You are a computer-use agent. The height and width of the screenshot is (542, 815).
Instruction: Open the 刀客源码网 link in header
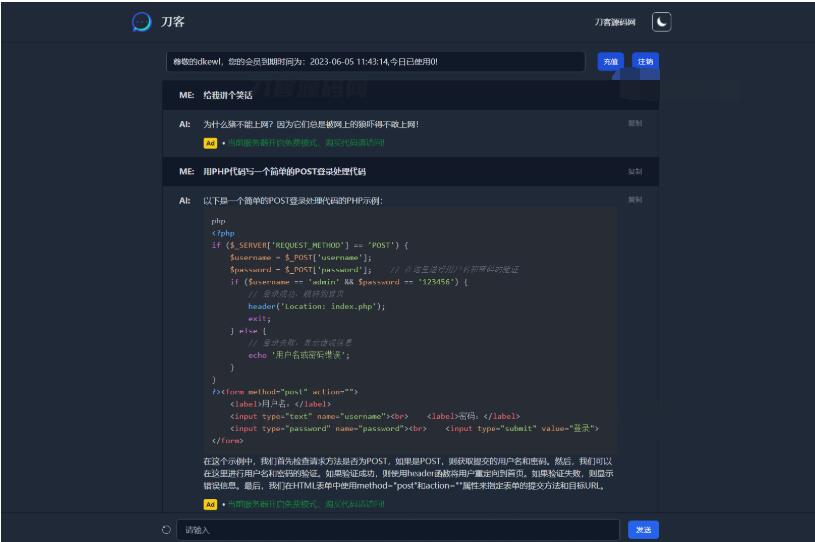616,22
